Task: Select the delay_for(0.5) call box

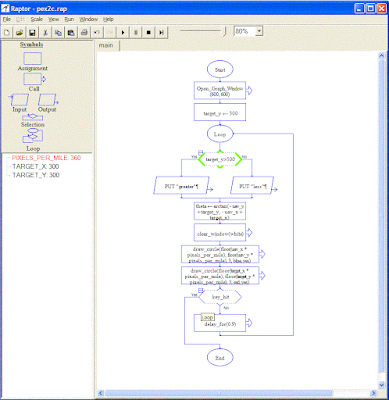Action: [x=220, y=323]
